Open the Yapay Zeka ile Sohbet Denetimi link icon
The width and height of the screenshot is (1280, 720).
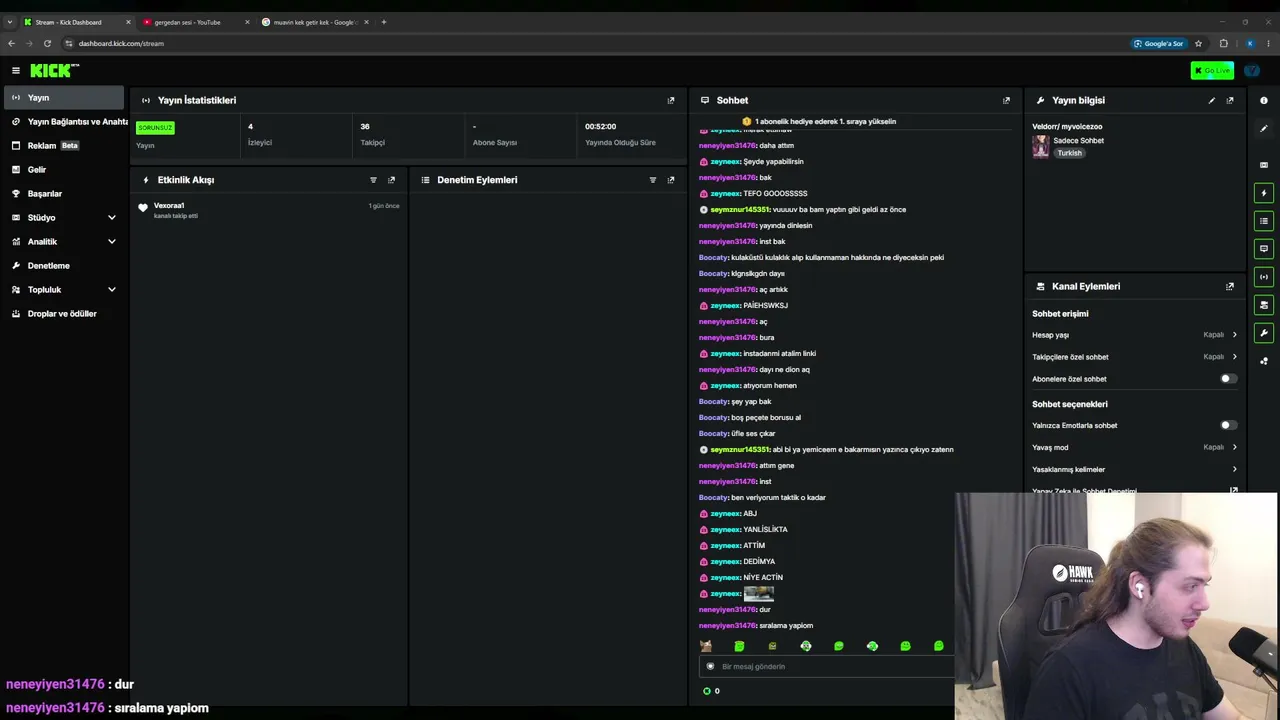pyautogui.click(x=1234, y=491)
